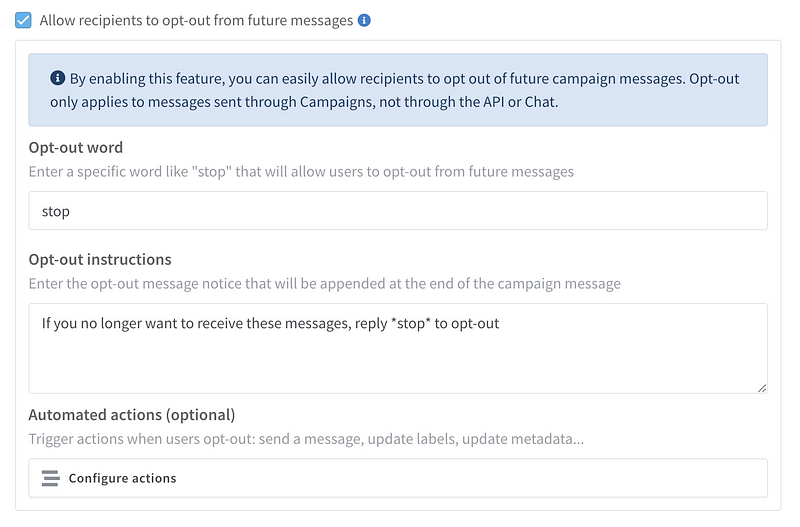Click the word 'stop' in the input
Viewport: 800px width, 527px height.
[x=56, y=211]
